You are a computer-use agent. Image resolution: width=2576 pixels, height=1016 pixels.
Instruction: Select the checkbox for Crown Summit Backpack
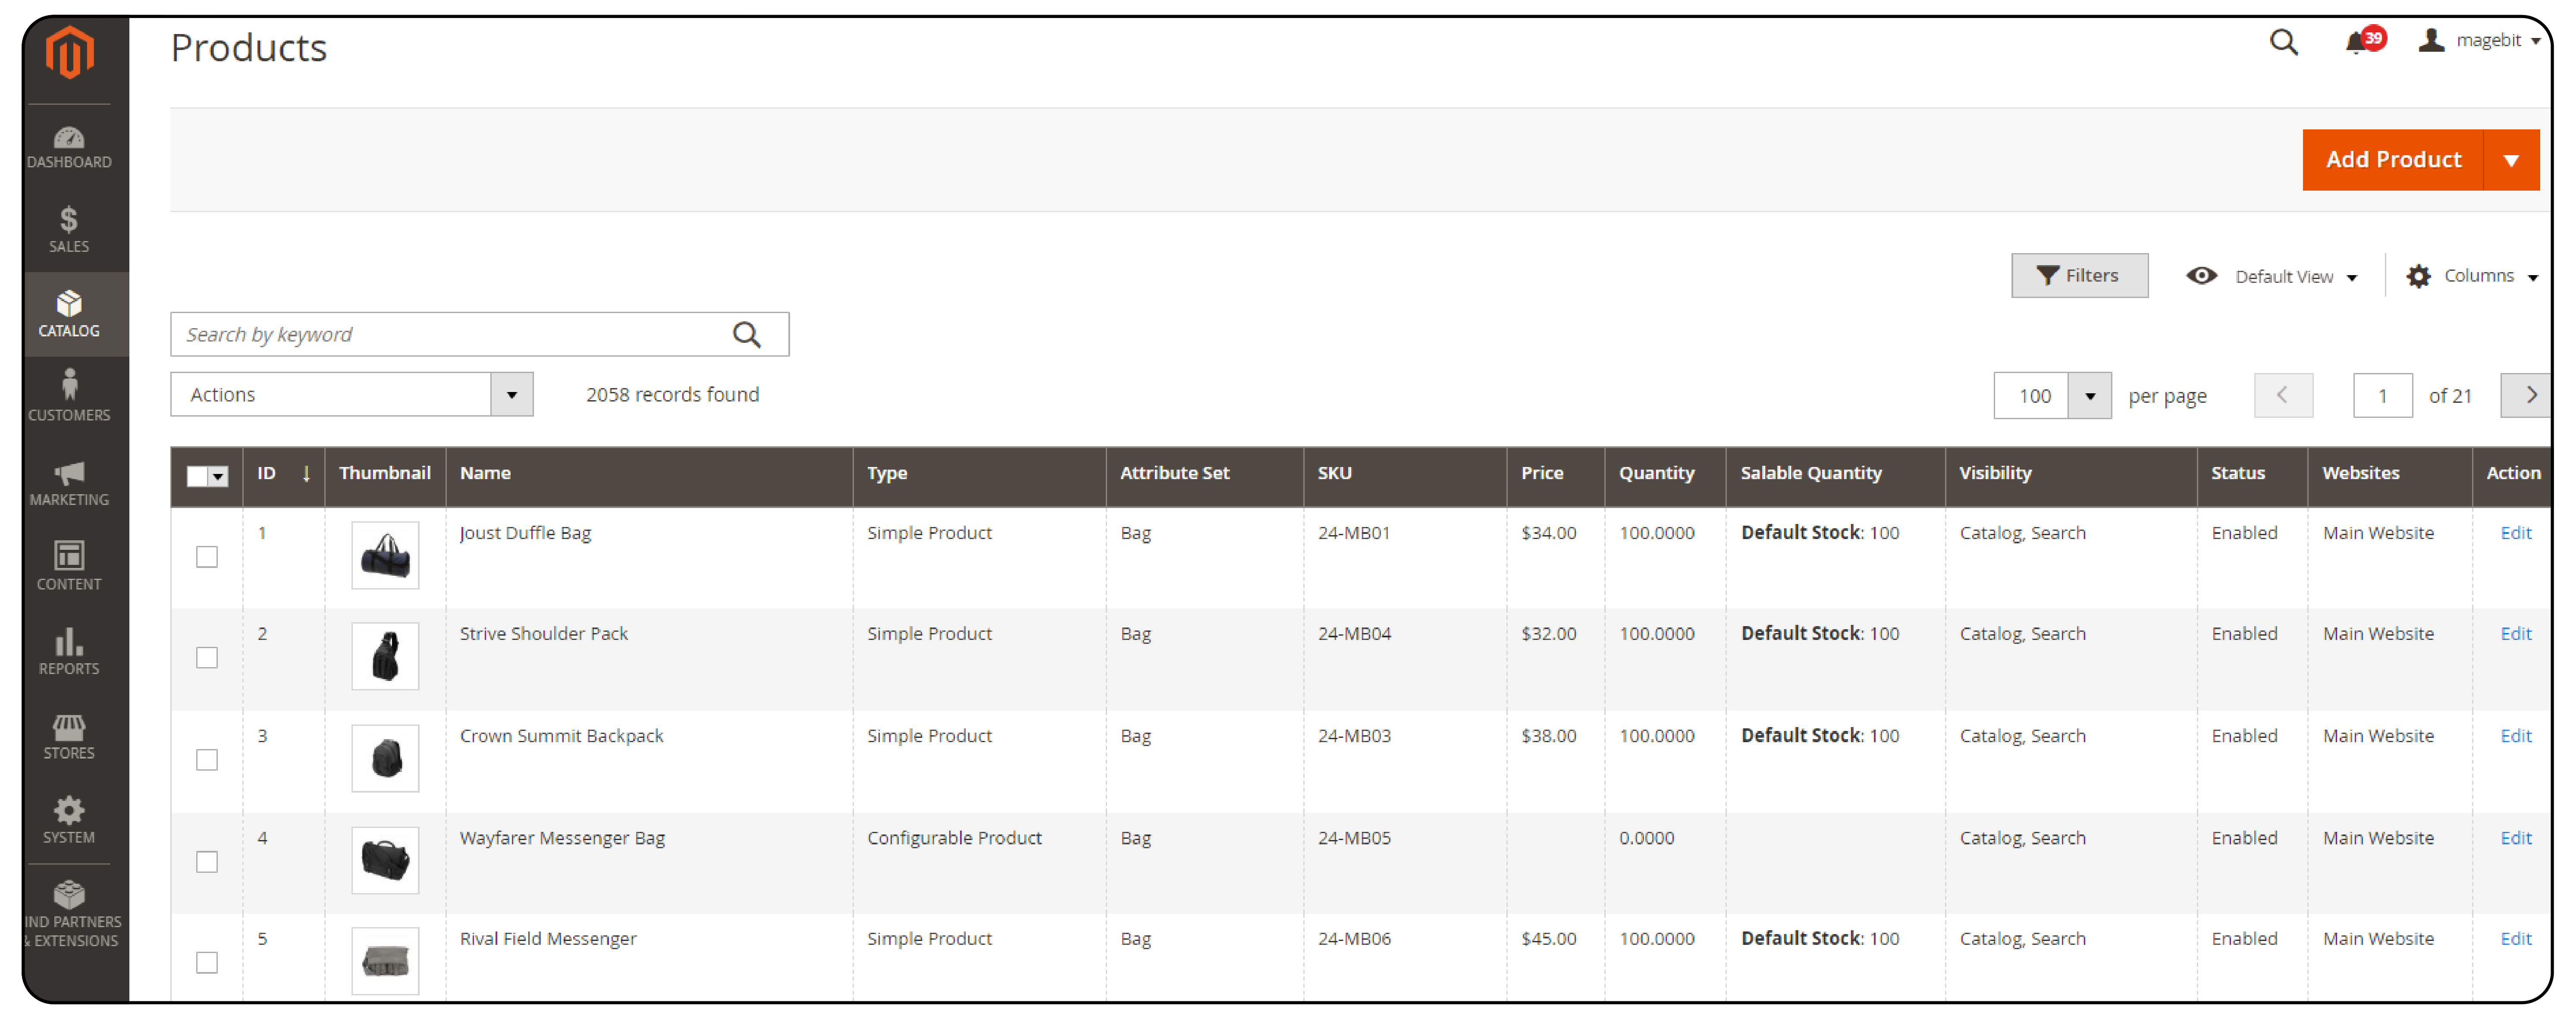(207, 759)
